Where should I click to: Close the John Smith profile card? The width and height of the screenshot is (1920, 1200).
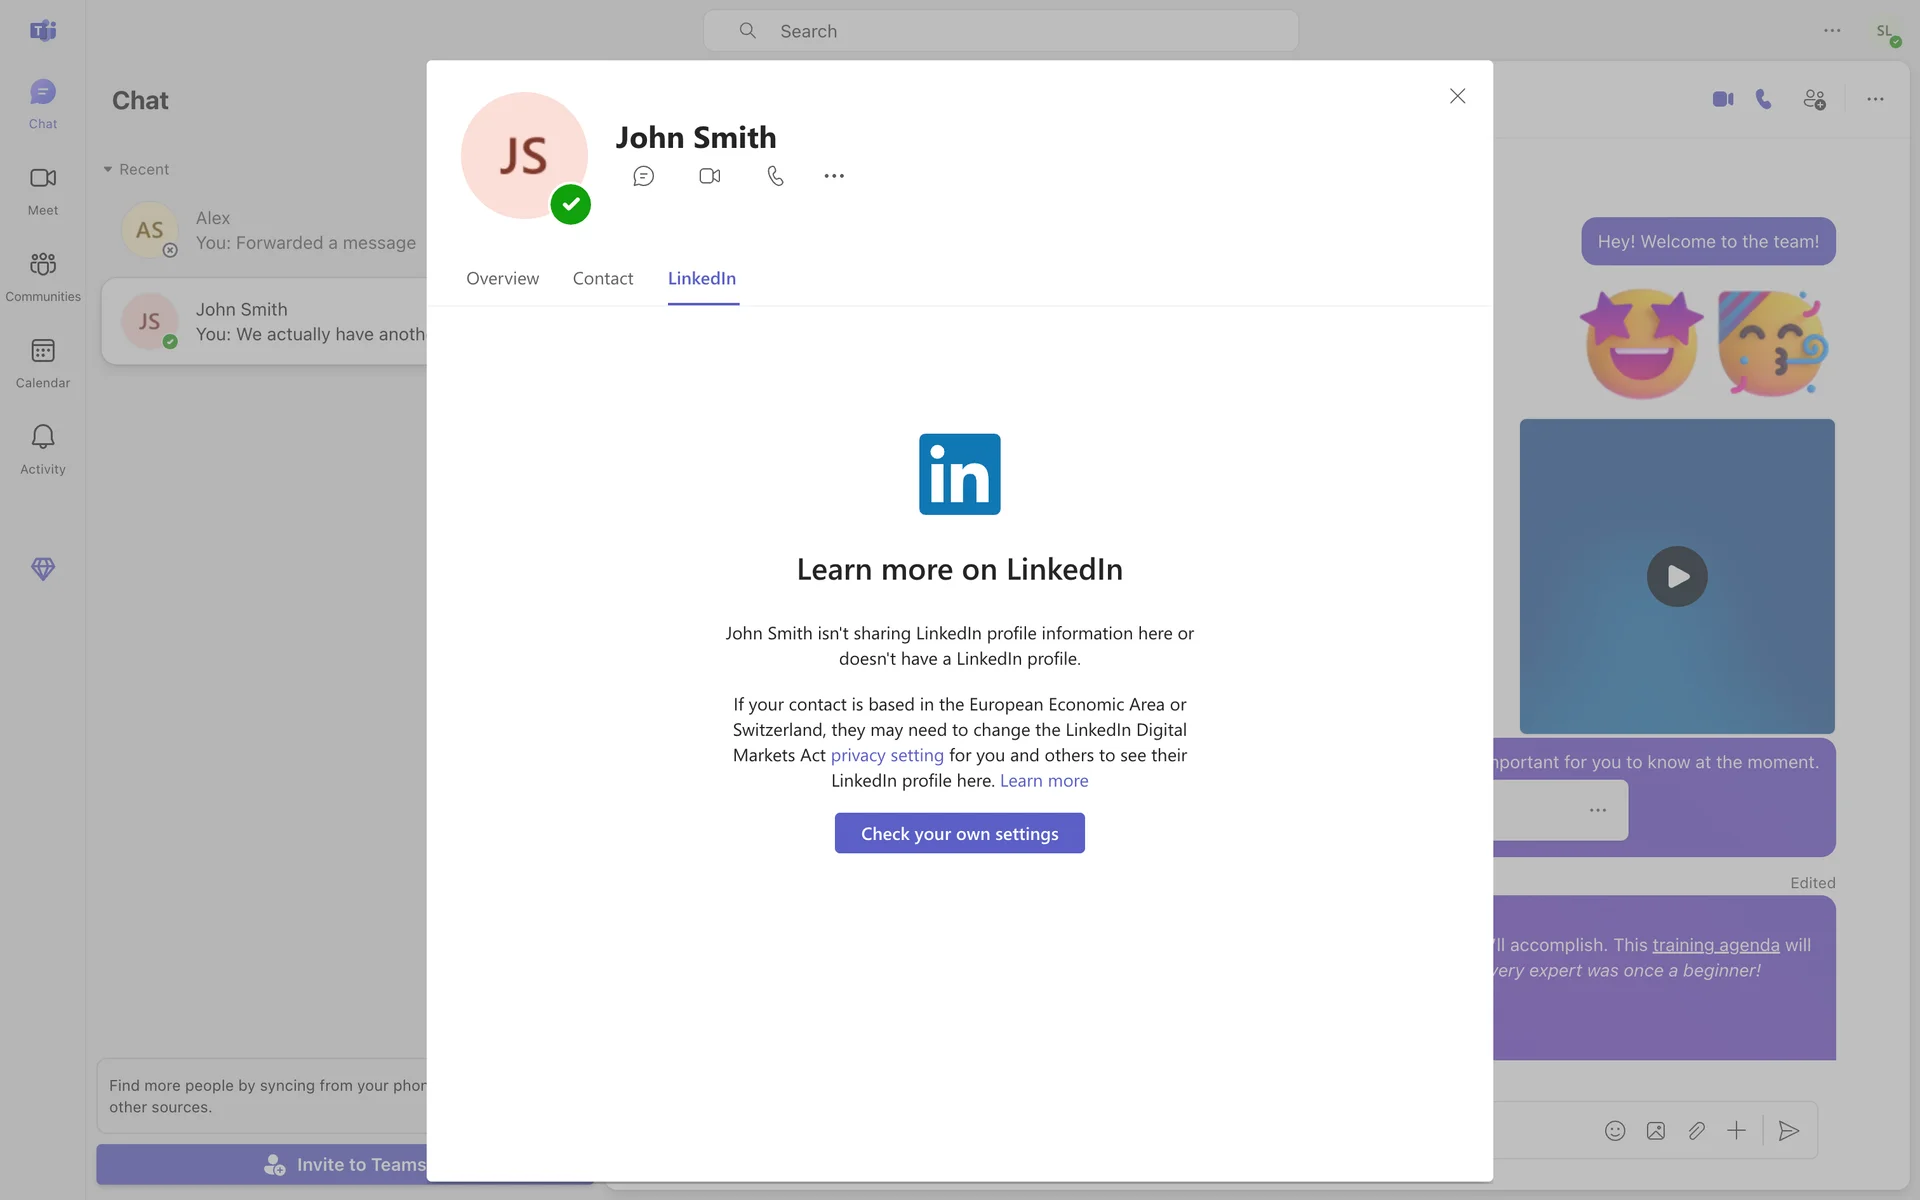tap(1457, 96)
